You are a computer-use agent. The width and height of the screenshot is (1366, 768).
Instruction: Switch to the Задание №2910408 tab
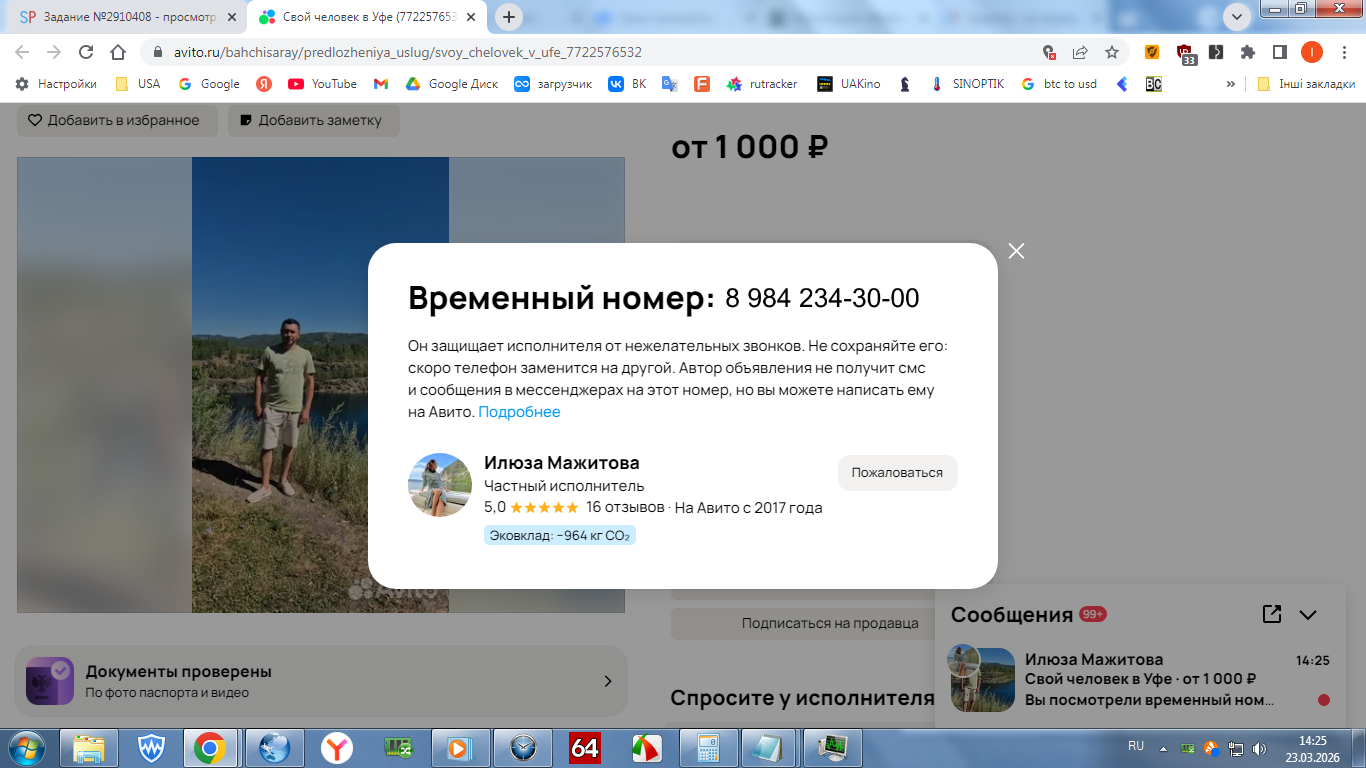[x=119, y=17]
